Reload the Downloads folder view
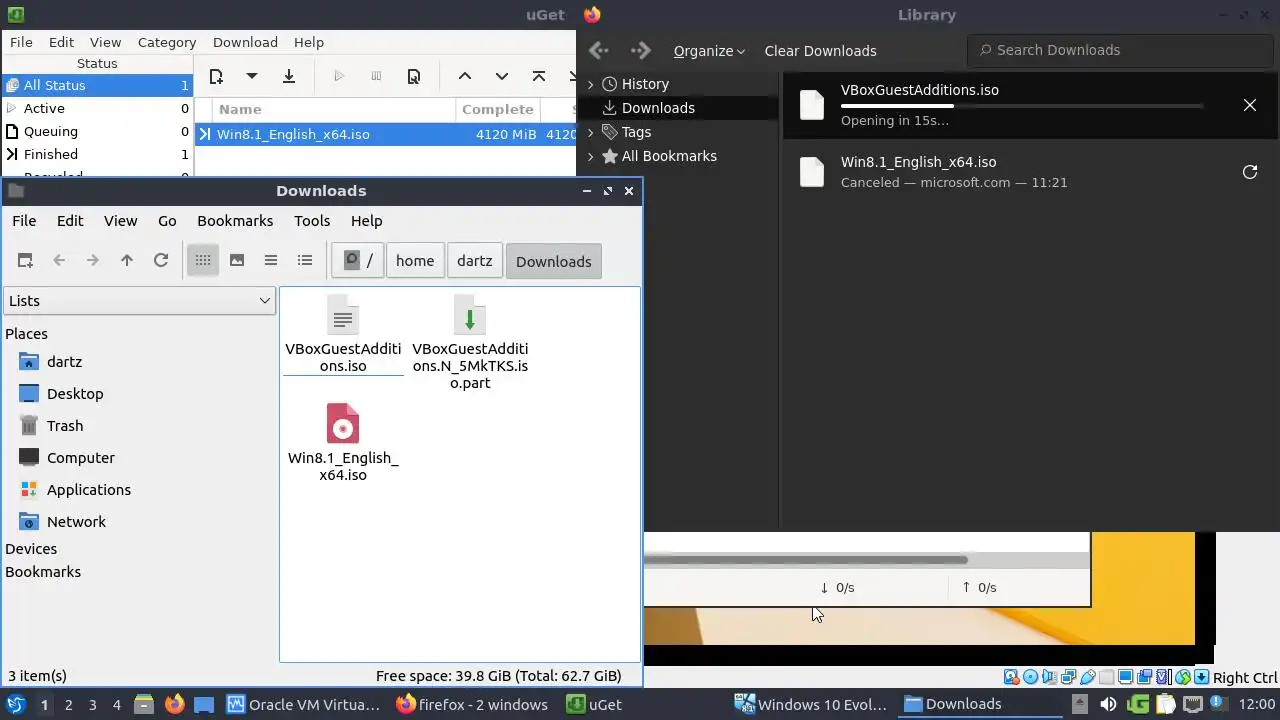1280x720 pixels. click(161, 261)
